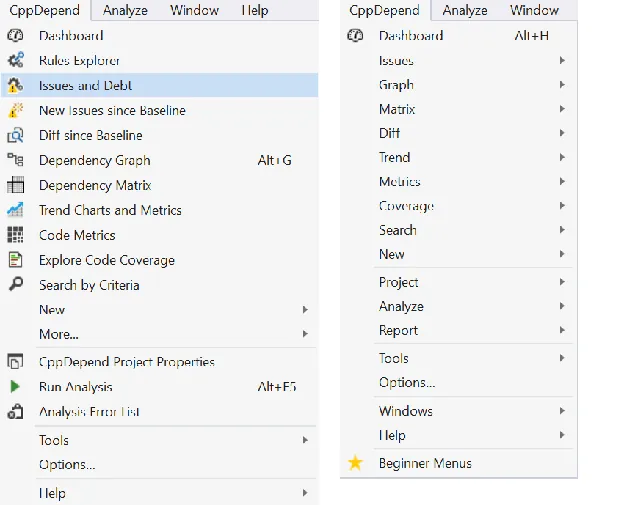Screen dimensions: 624x505
Task: Click the Search by Criteria magnifier icon
Action: [15, 285]
